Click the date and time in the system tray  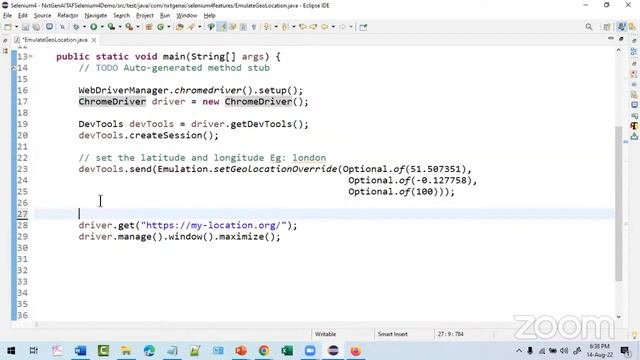point(599,351)
